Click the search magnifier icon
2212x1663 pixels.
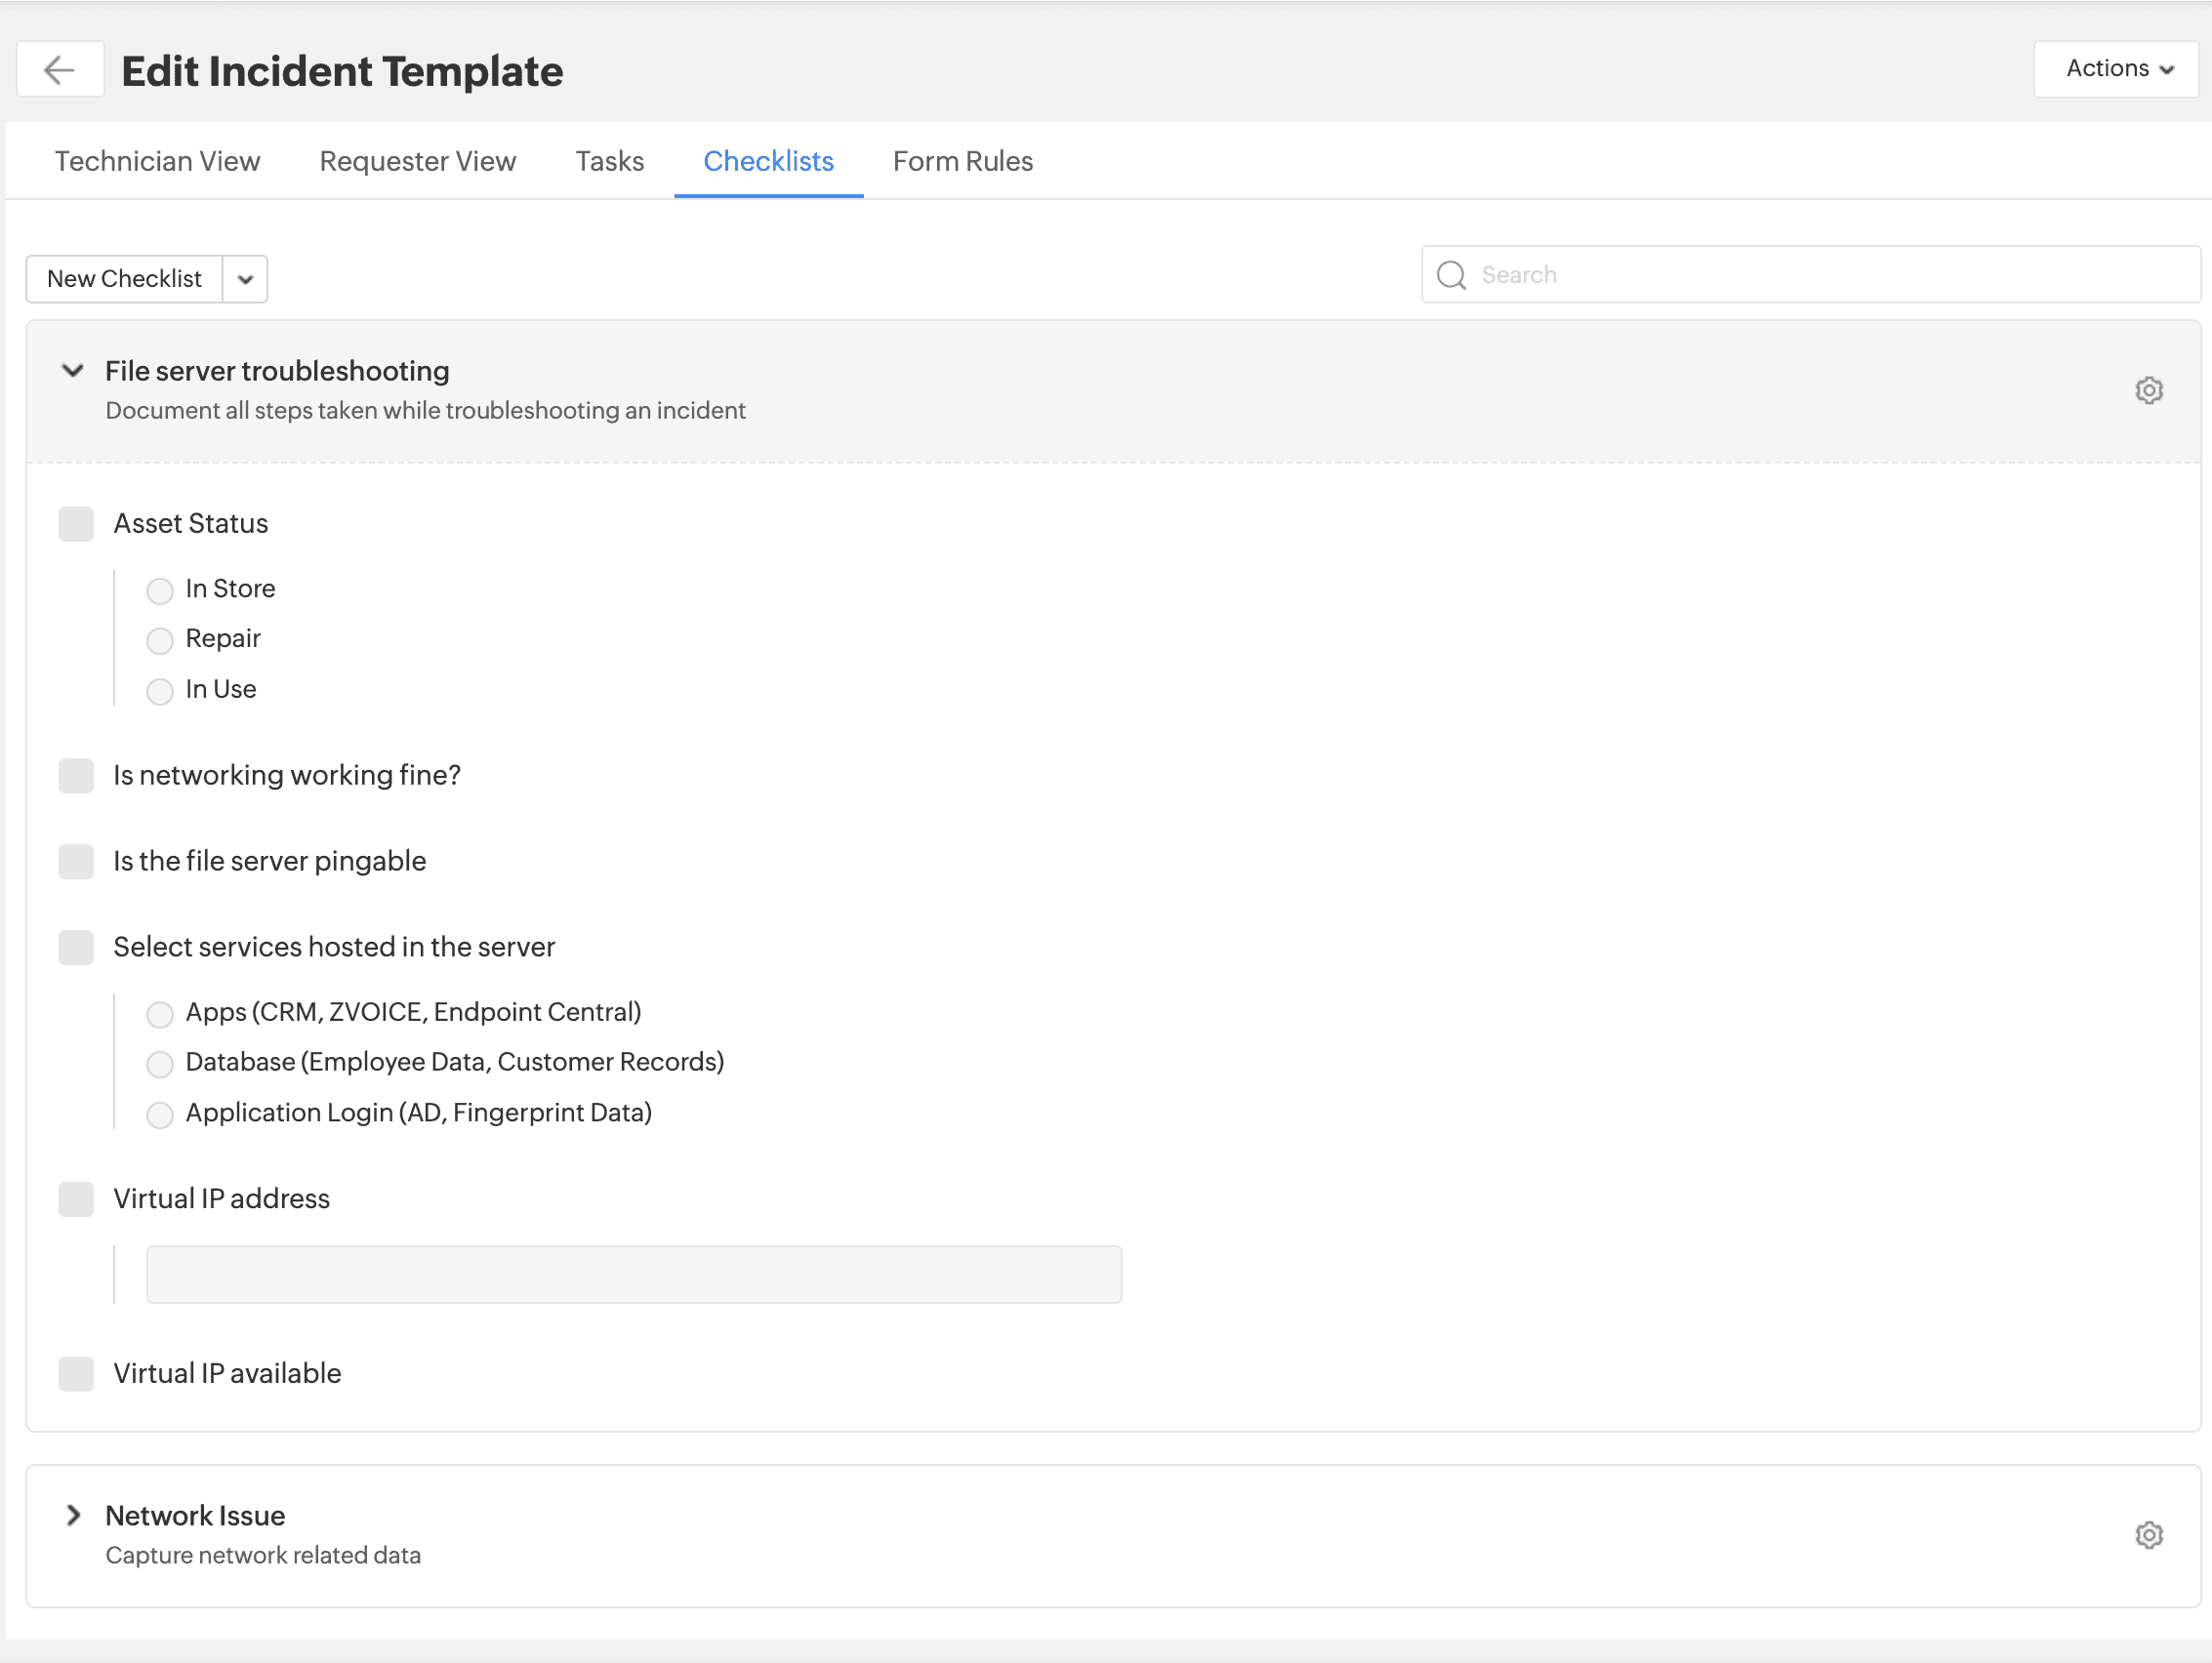1451,275
